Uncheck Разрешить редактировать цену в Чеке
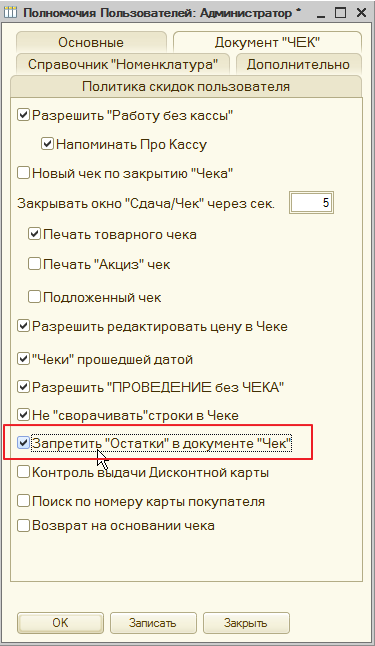375x646 pixels. coord(23,326)
